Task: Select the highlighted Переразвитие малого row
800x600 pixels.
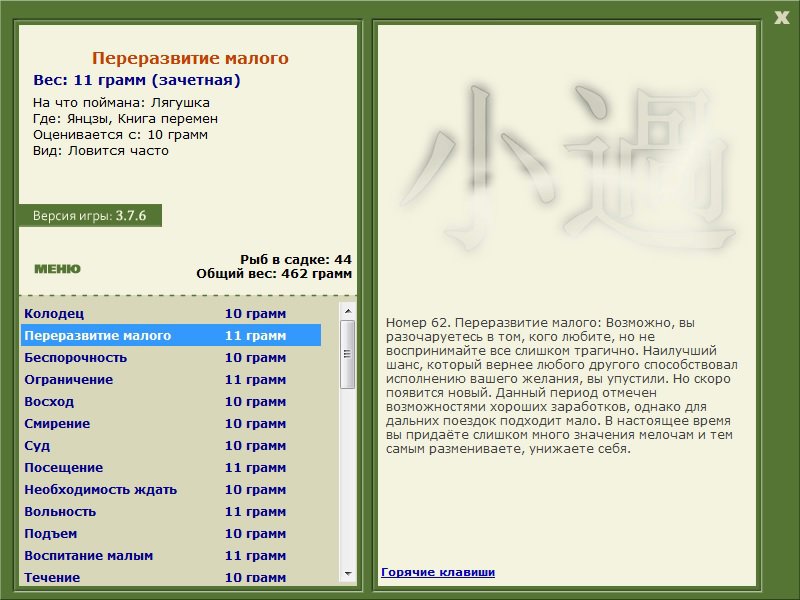Action: (171, 335)
